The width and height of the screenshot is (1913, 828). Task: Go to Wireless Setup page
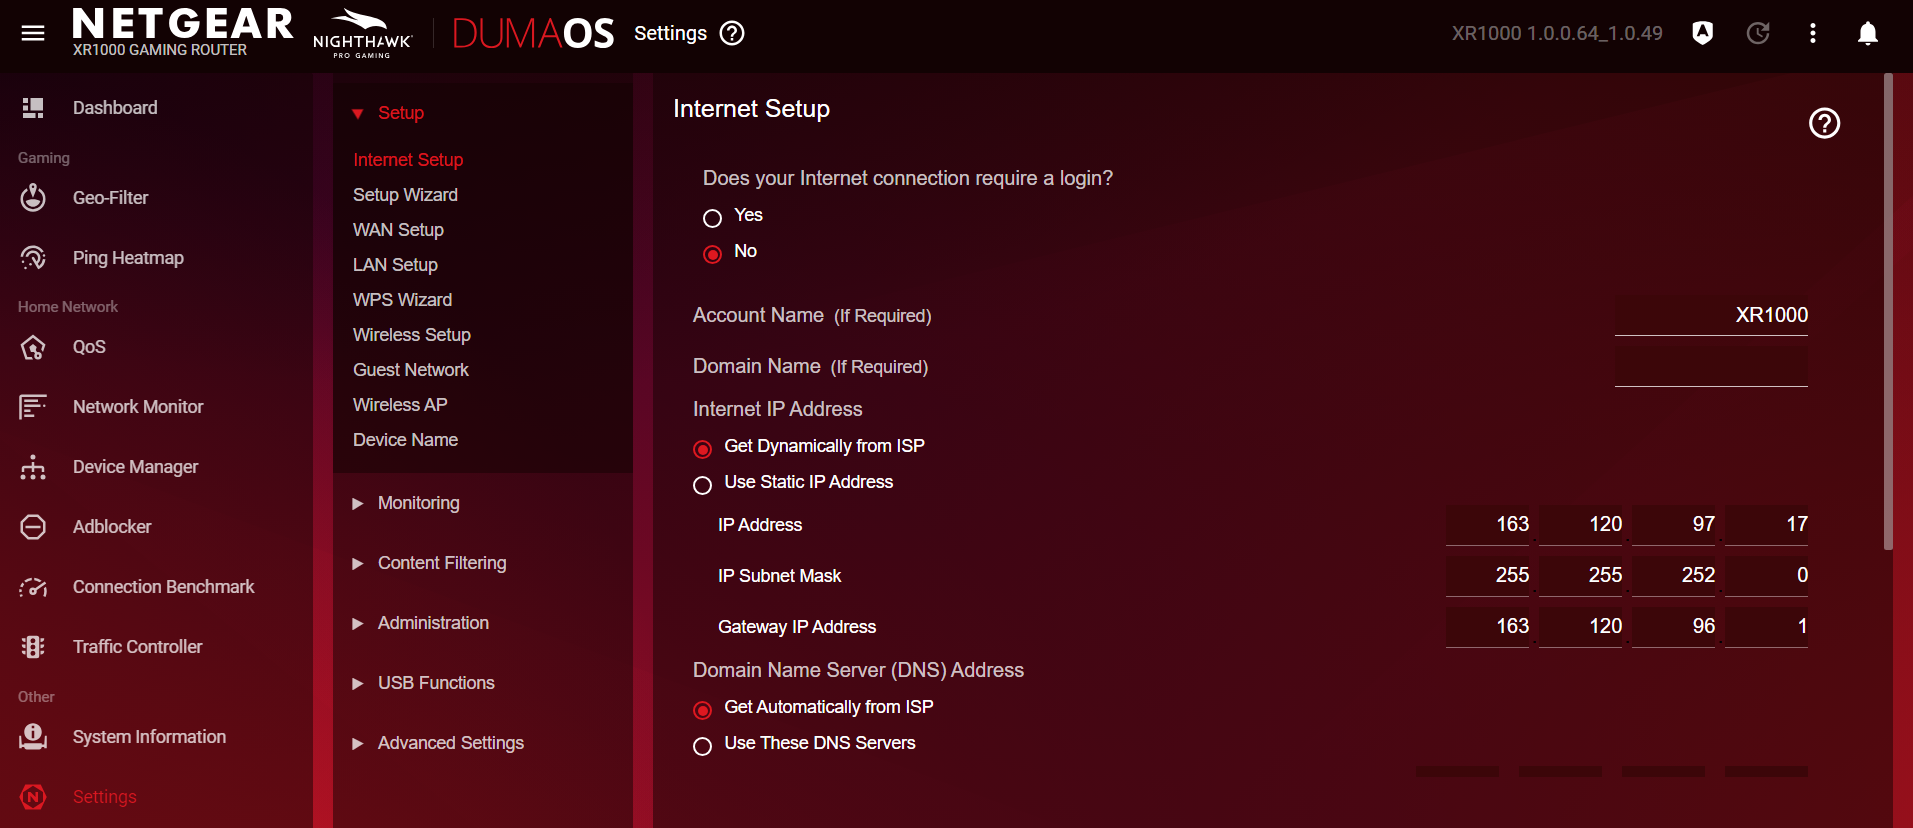[x=411, y=335]
